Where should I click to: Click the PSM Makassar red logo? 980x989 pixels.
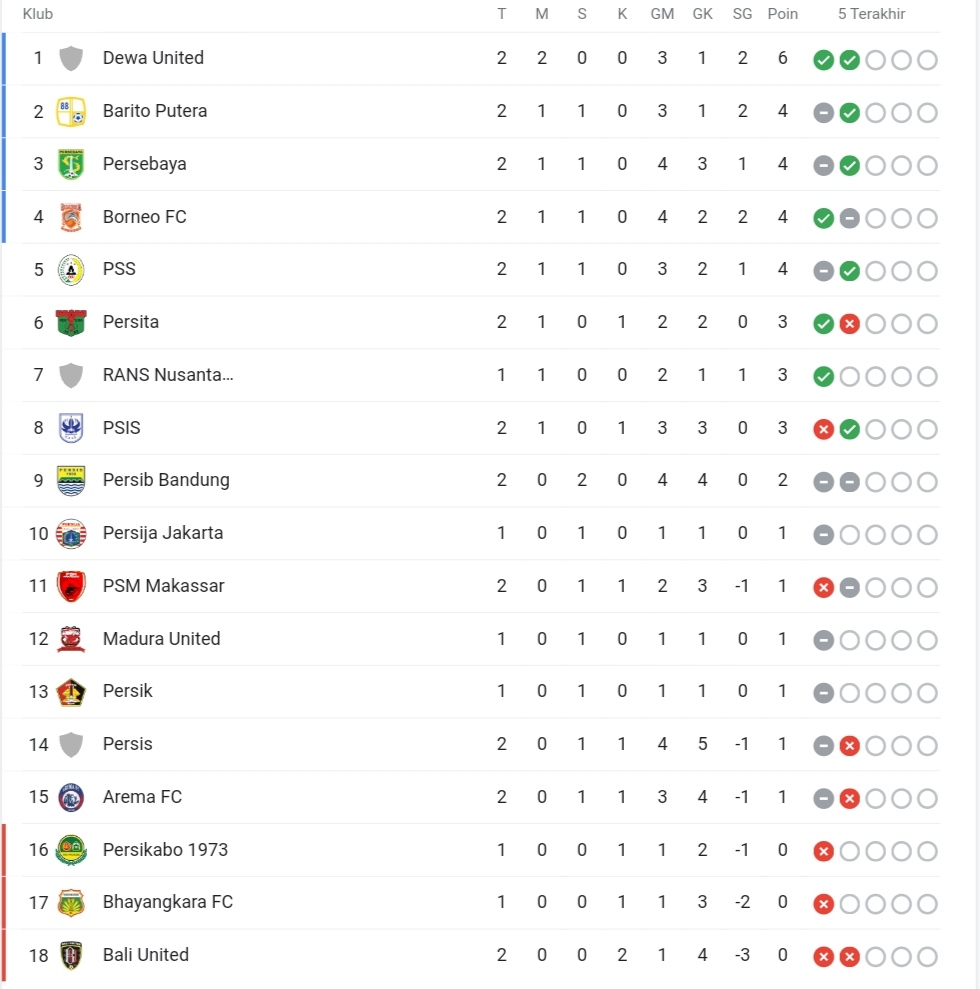71,587
